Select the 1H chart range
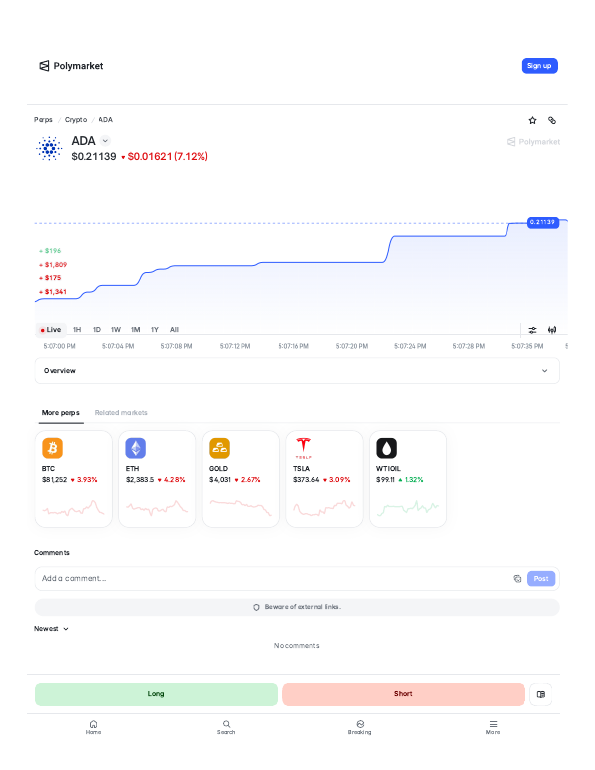595x770 pixels. tap(77, 330)
